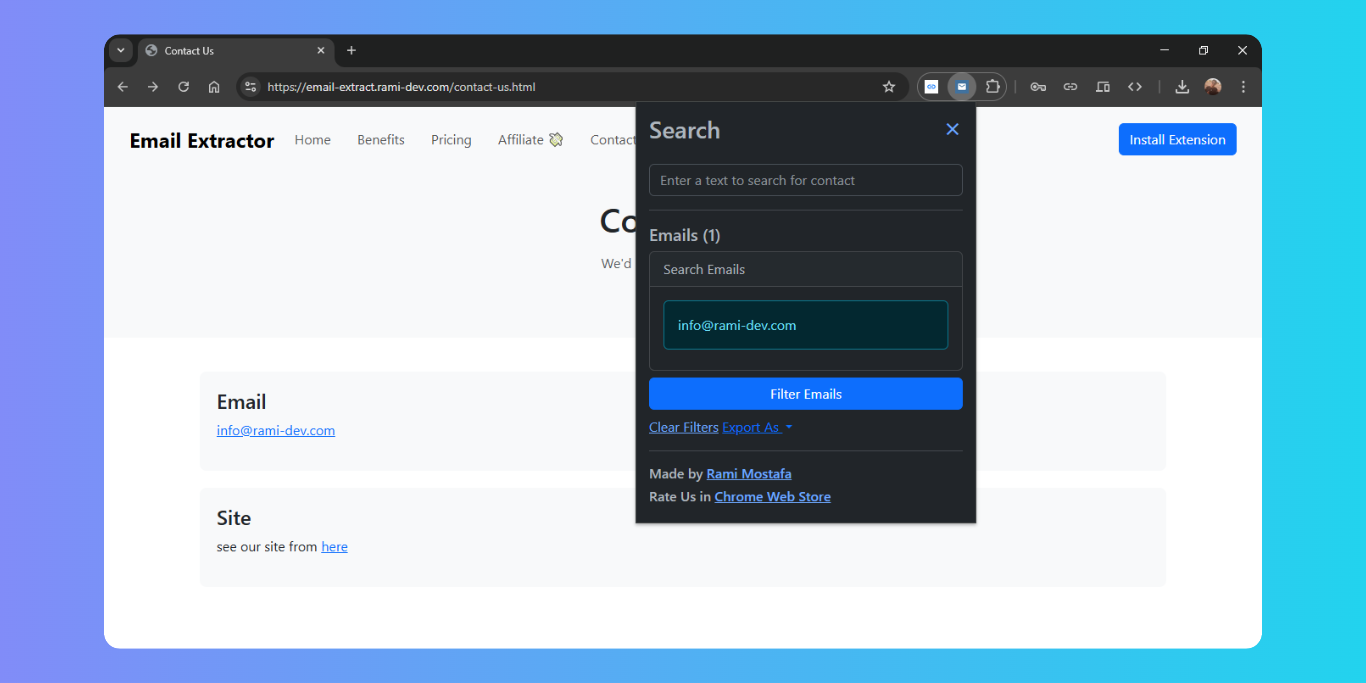This screenshot has width=1366, height=683.
Task: Click the site information icon in address bar
Action: point(251,87)
